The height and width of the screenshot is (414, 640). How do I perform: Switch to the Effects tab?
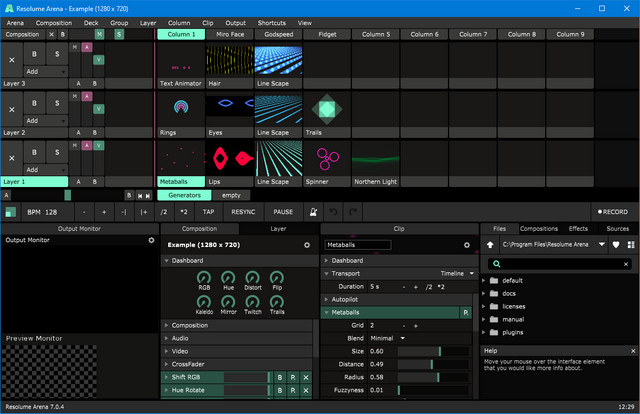click(578, 229)
